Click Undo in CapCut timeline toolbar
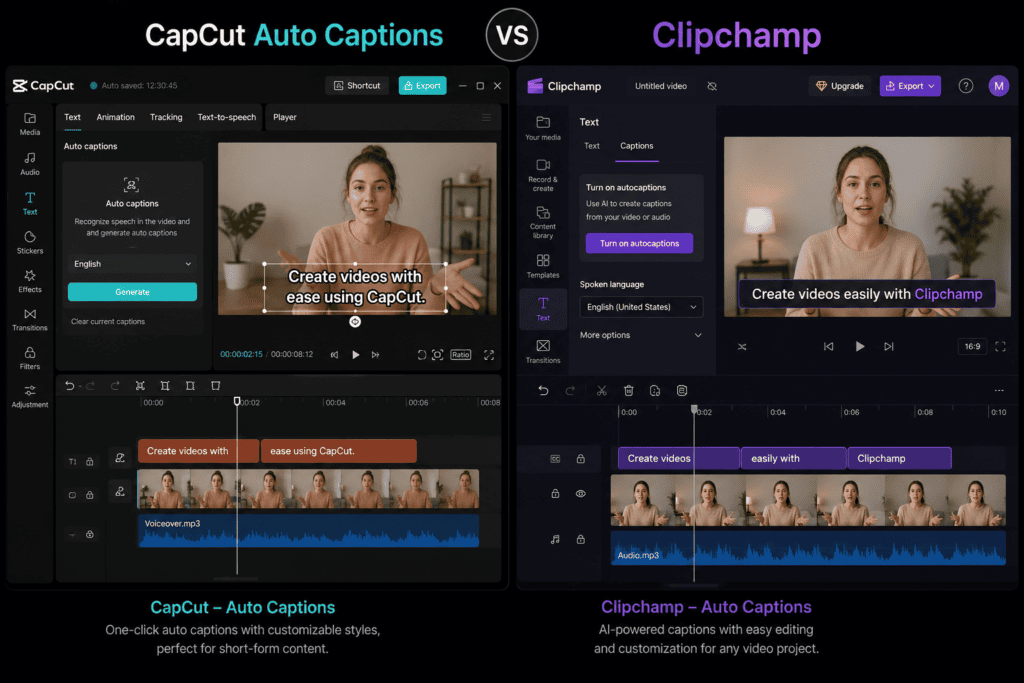Image resolution: width=1024 pixels, height=683 pixels. point(70,386)
